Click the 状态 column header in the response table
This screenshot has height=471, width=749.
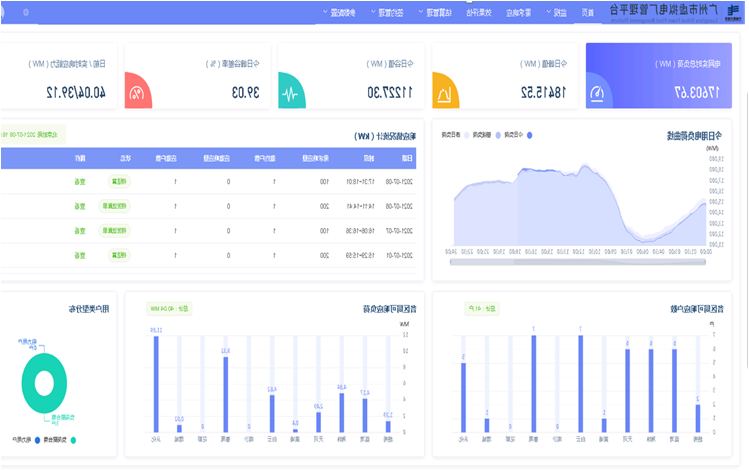(x=125, y=158)
